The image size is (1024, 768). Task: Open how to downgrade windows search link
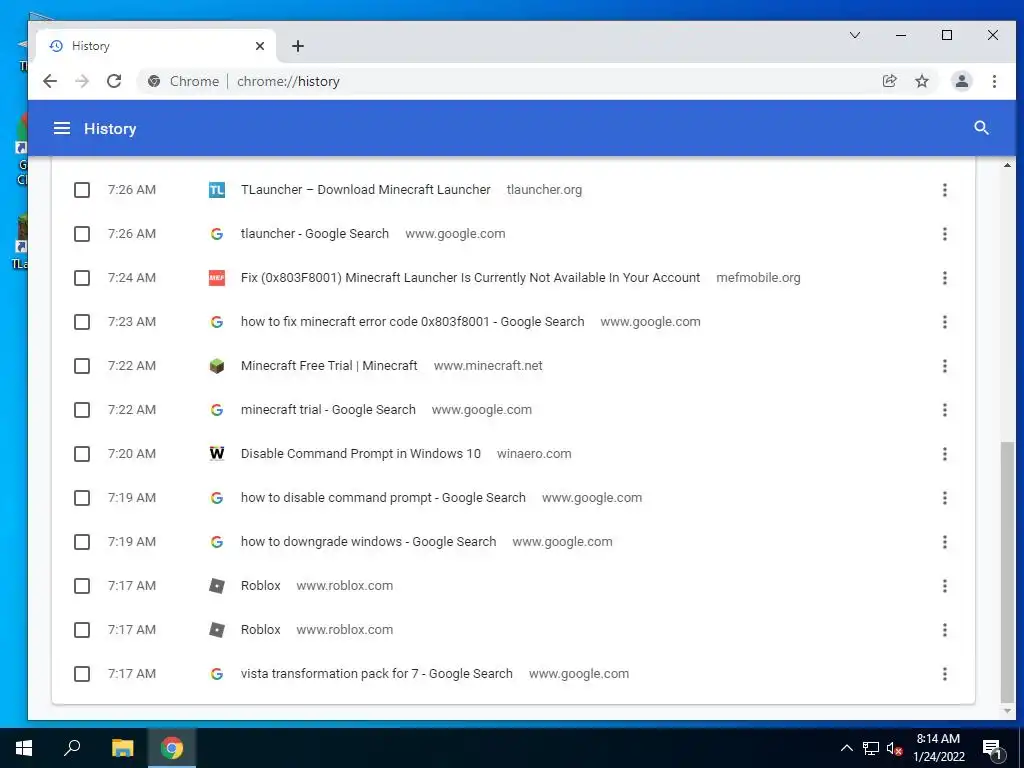tap(368, 542)
